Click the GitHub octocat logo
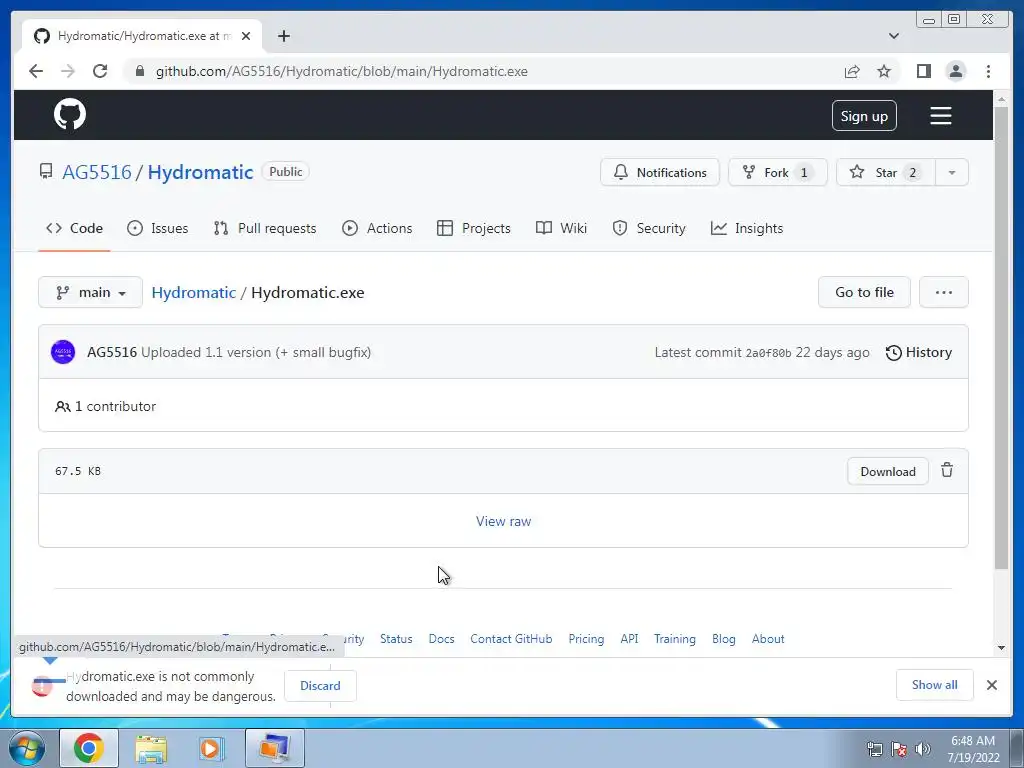The image size is (1024, 768). pyautogui.click(x=70, y=115)
